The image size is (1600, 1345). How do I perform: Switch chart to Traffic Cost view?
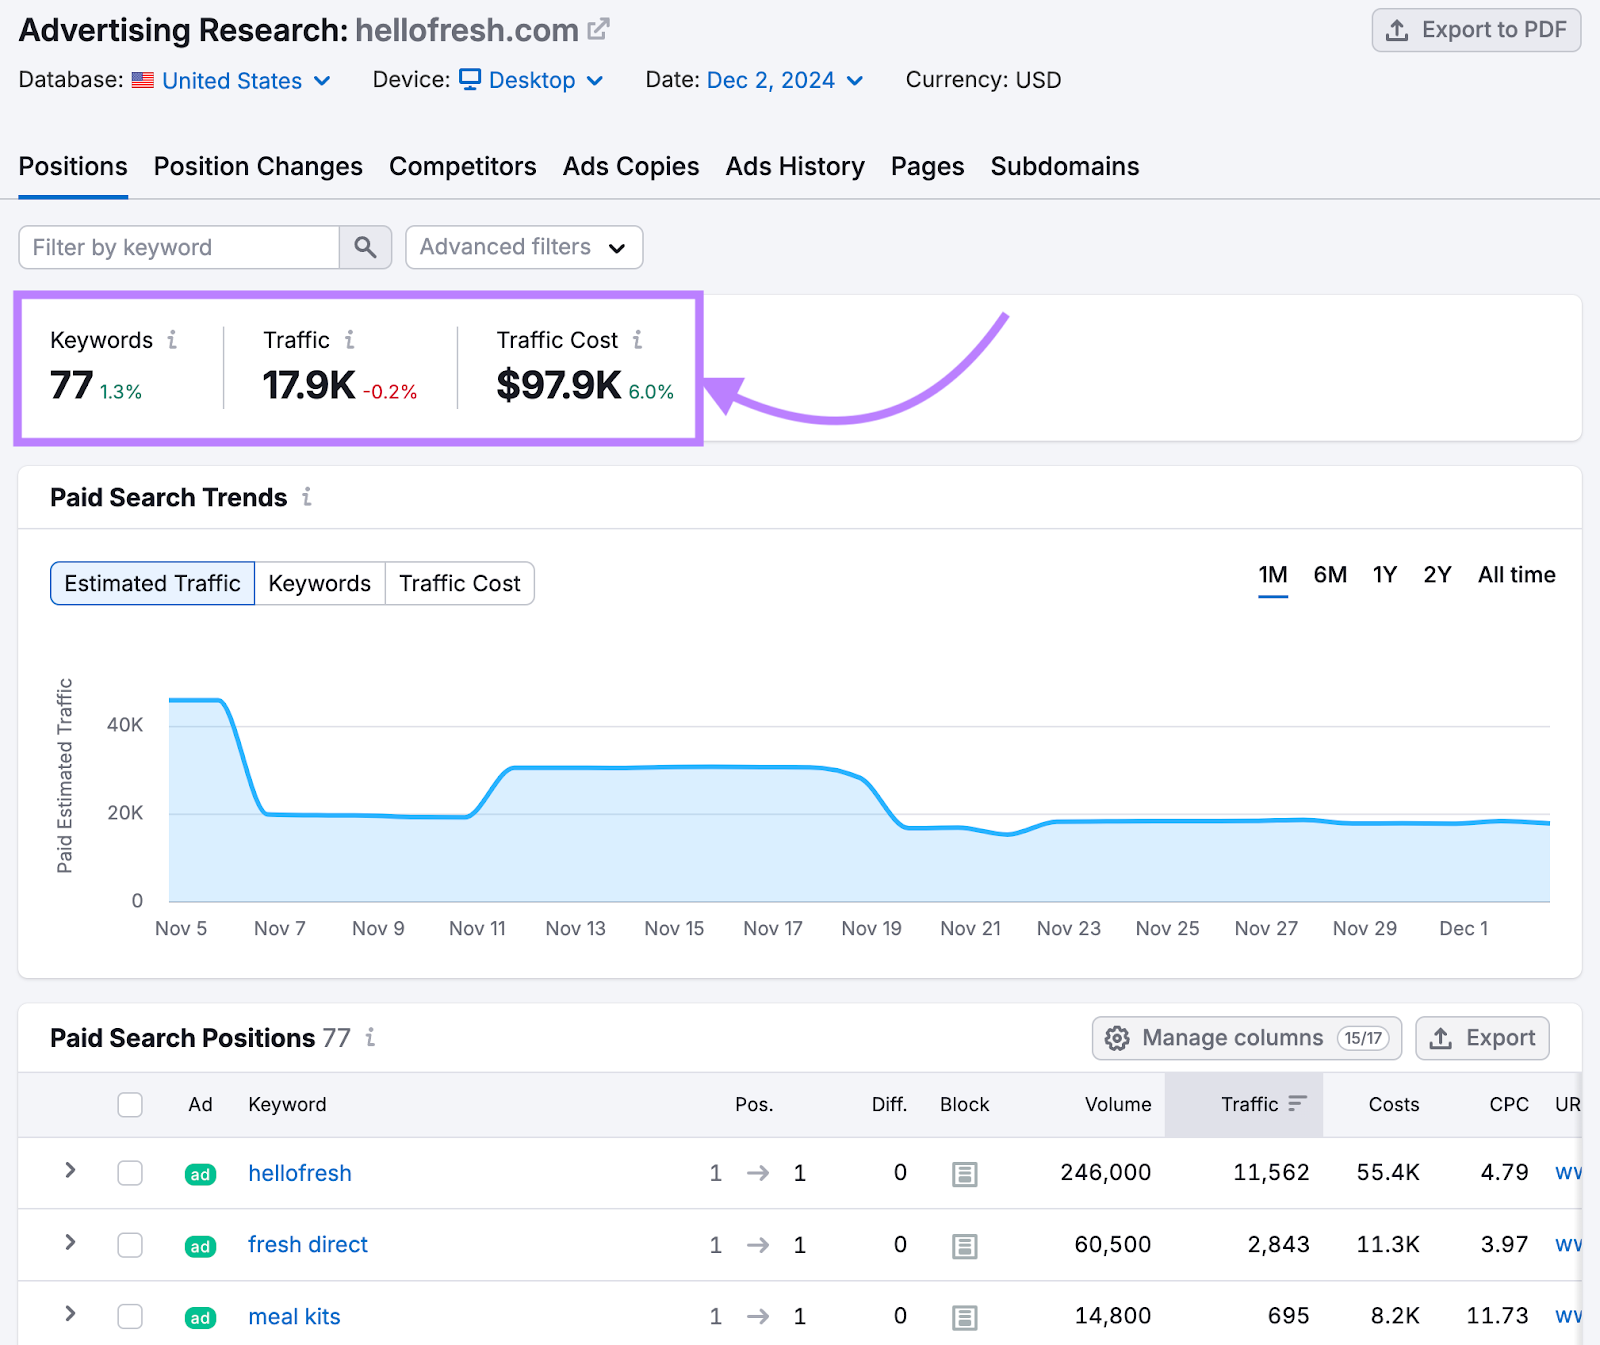click(x=460, y=583)
